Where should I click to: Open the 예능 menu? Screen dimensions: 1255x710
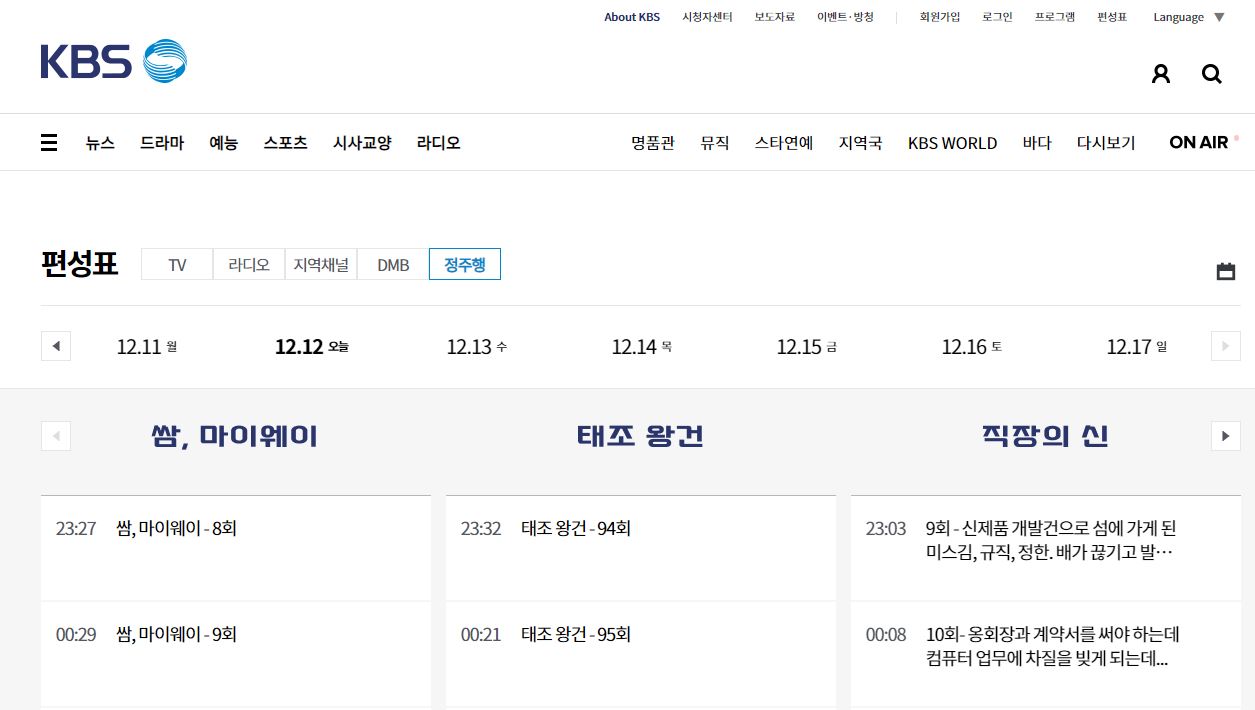pyautogui.click(x=223, y=143)
